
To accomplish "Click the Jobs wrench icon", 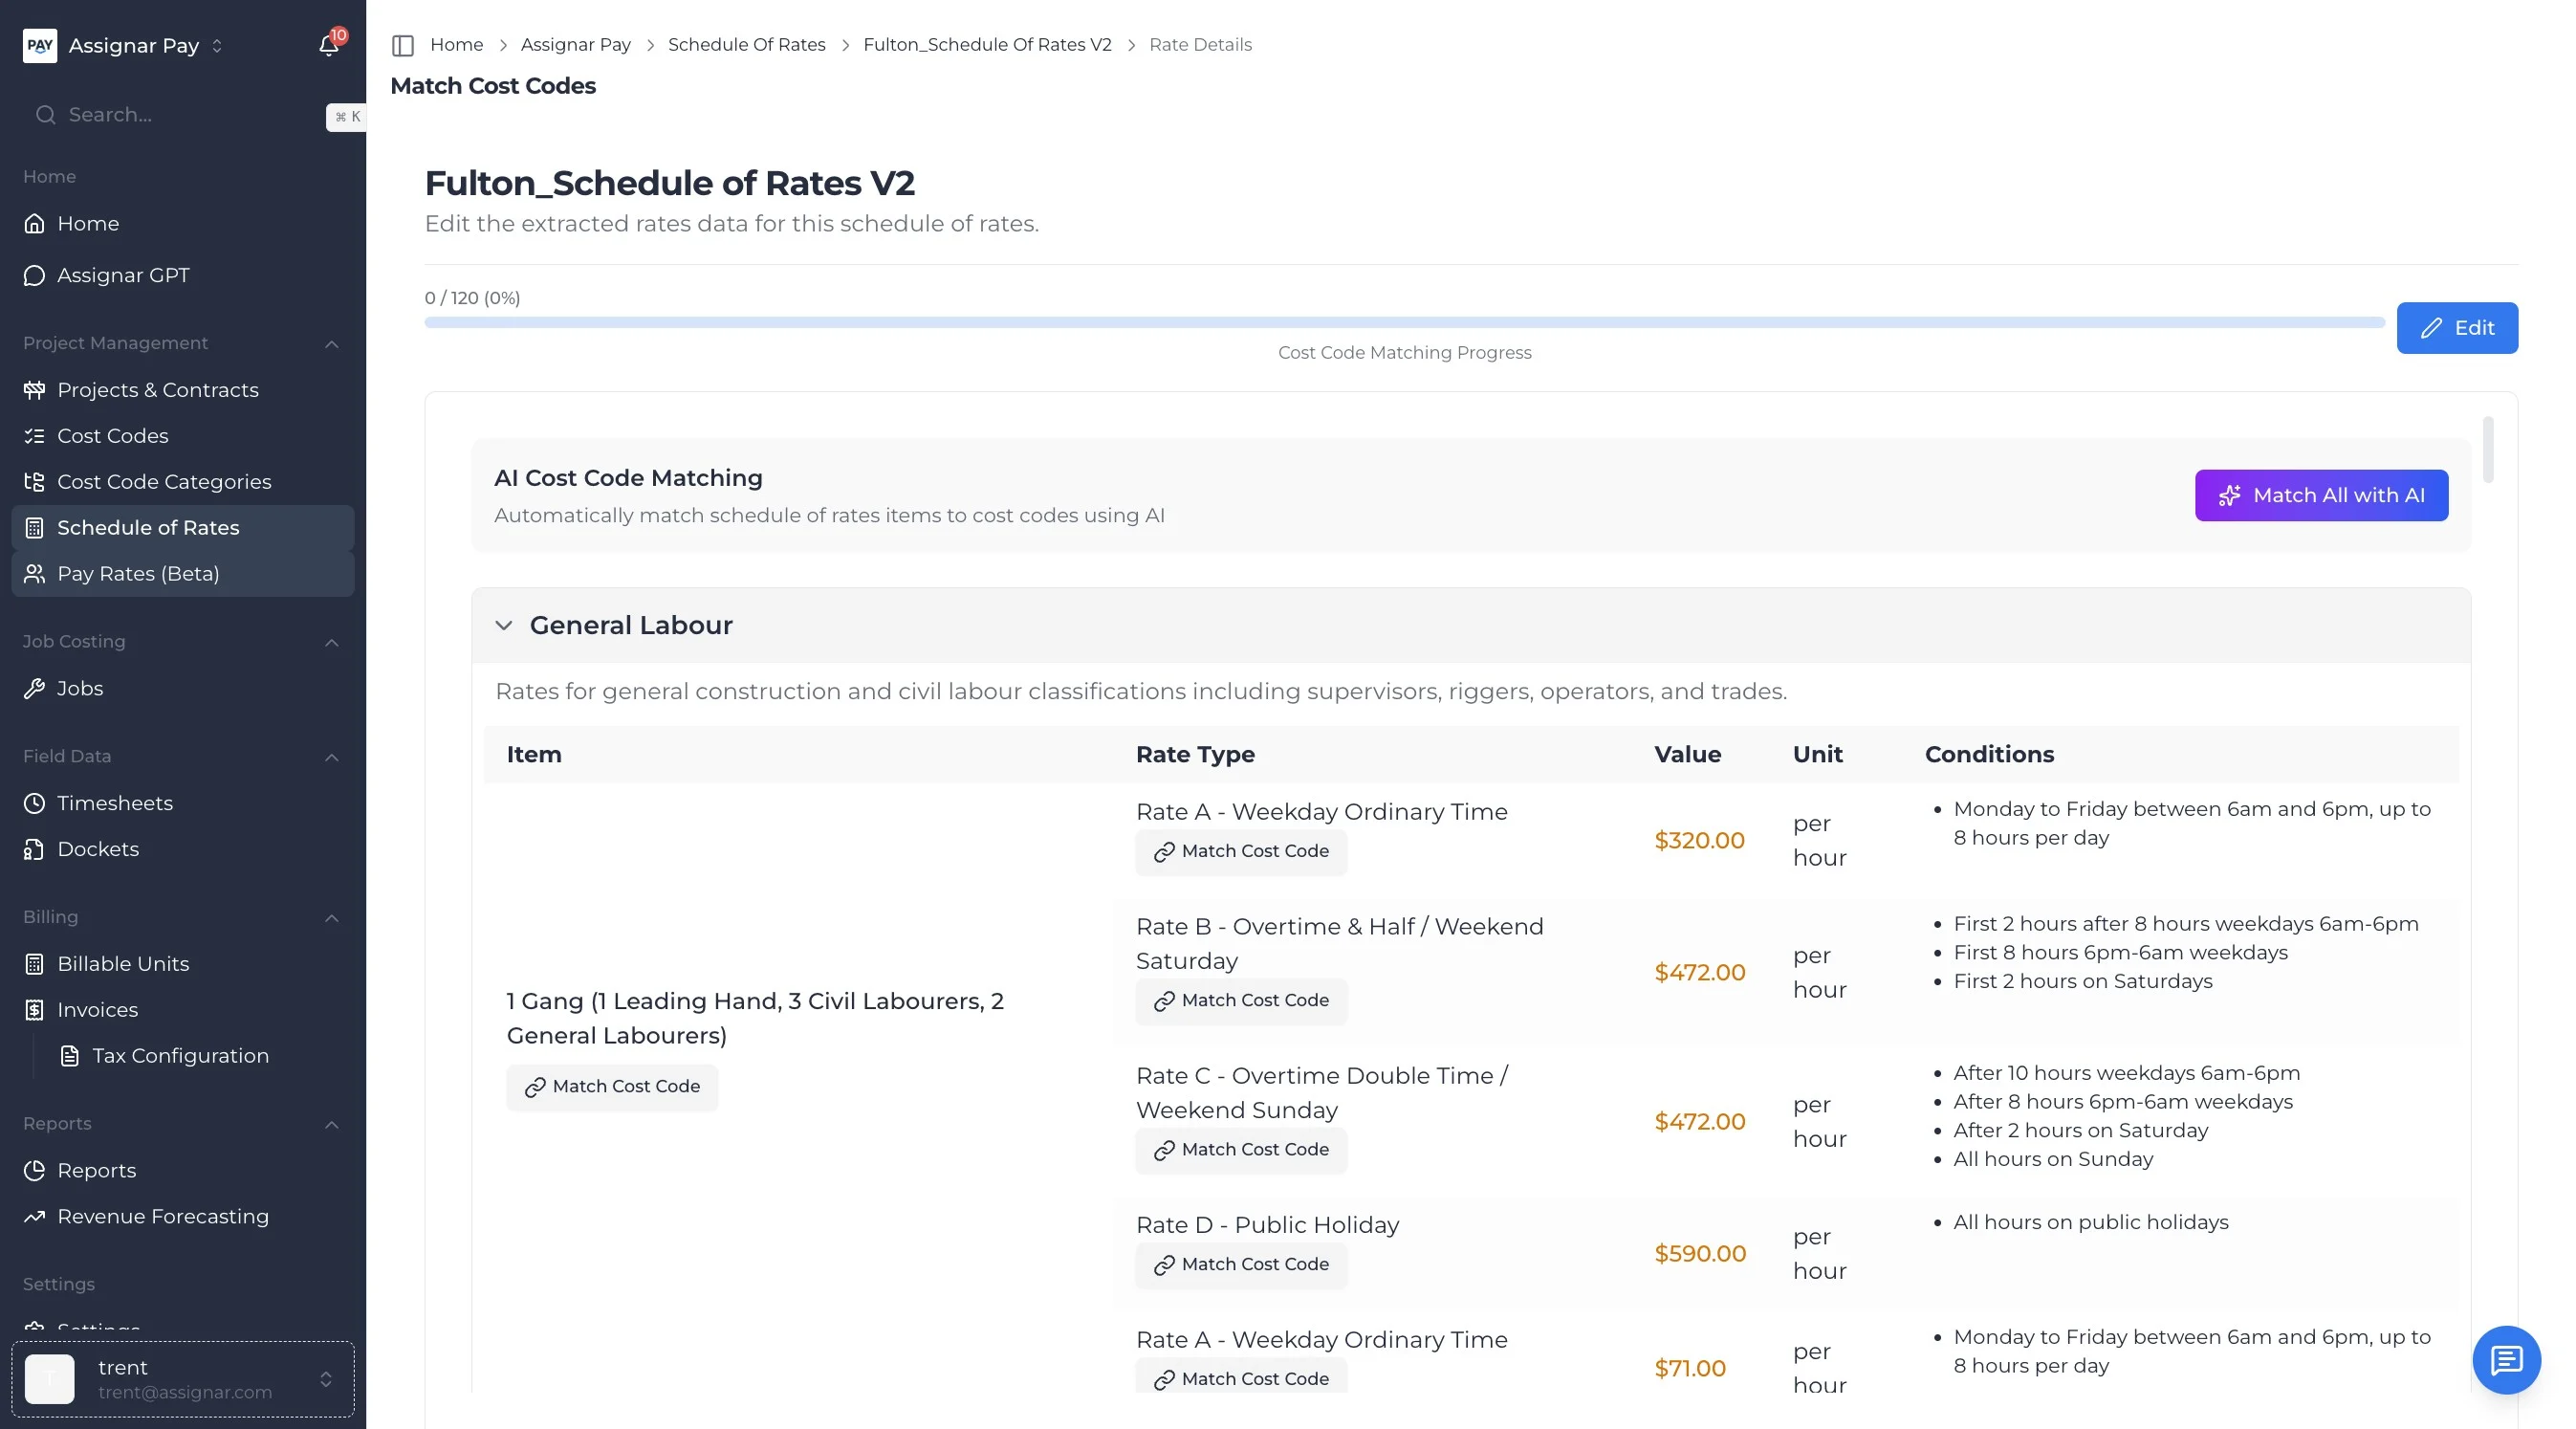I will click(35, 688).
